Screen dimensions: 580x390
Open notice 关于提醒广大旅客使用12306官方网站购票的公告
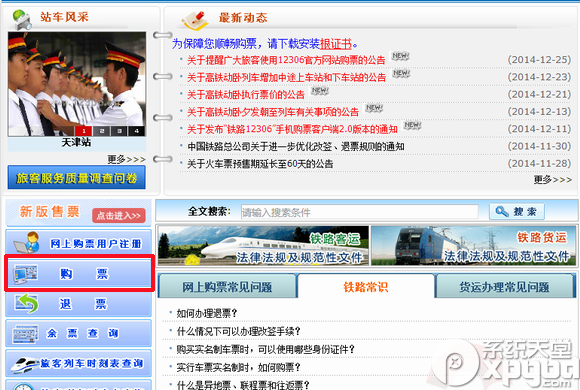tap(286, 60)
